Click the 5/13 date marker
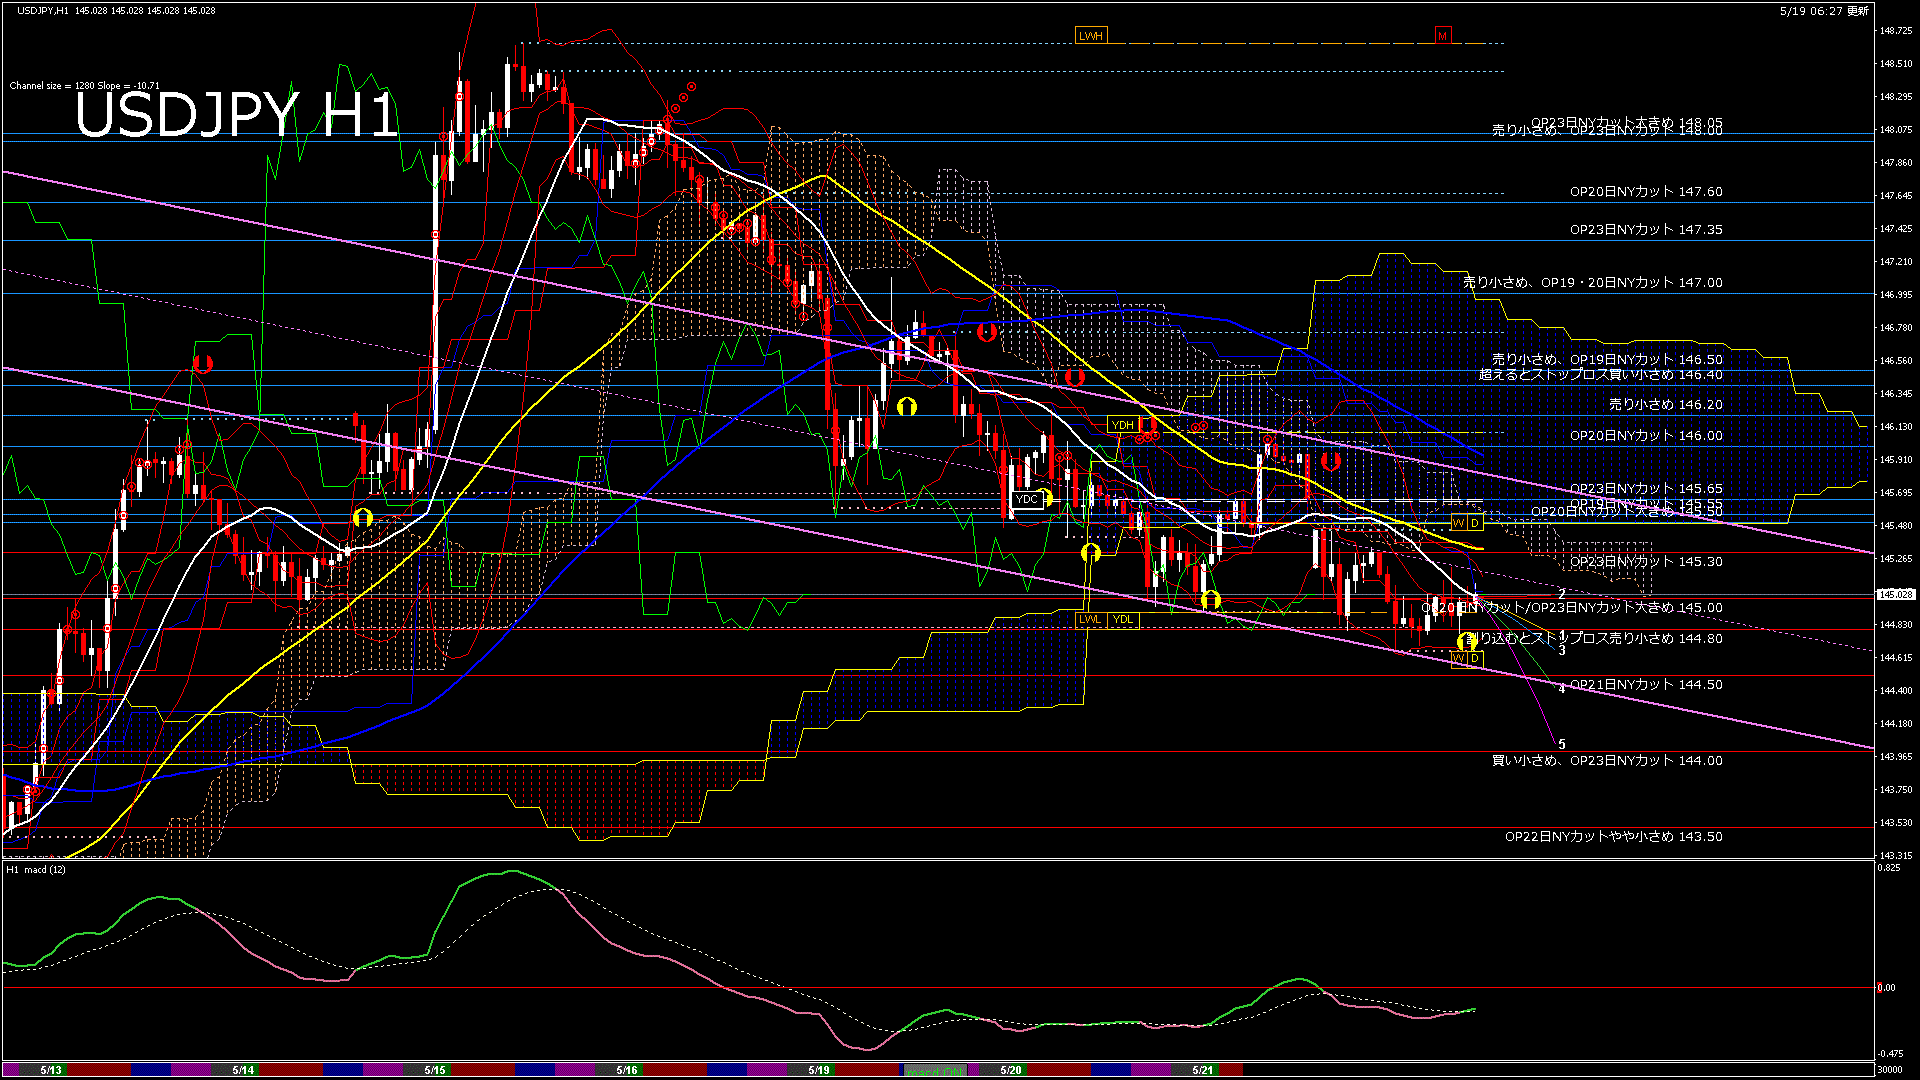Screen dimensions: 1920x1080 pos(51,1070)
